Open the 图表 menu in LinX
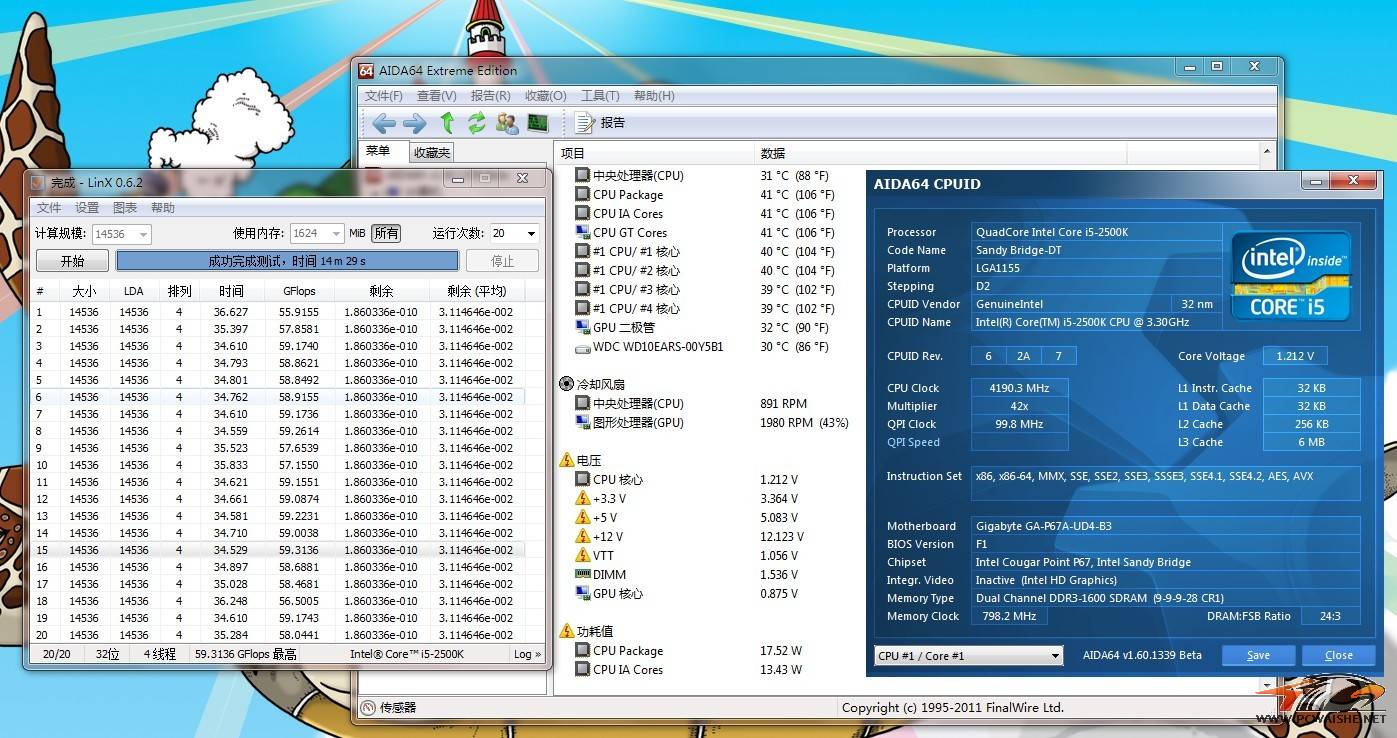This screenshot has height=738, width=1397. click(125, 208)
